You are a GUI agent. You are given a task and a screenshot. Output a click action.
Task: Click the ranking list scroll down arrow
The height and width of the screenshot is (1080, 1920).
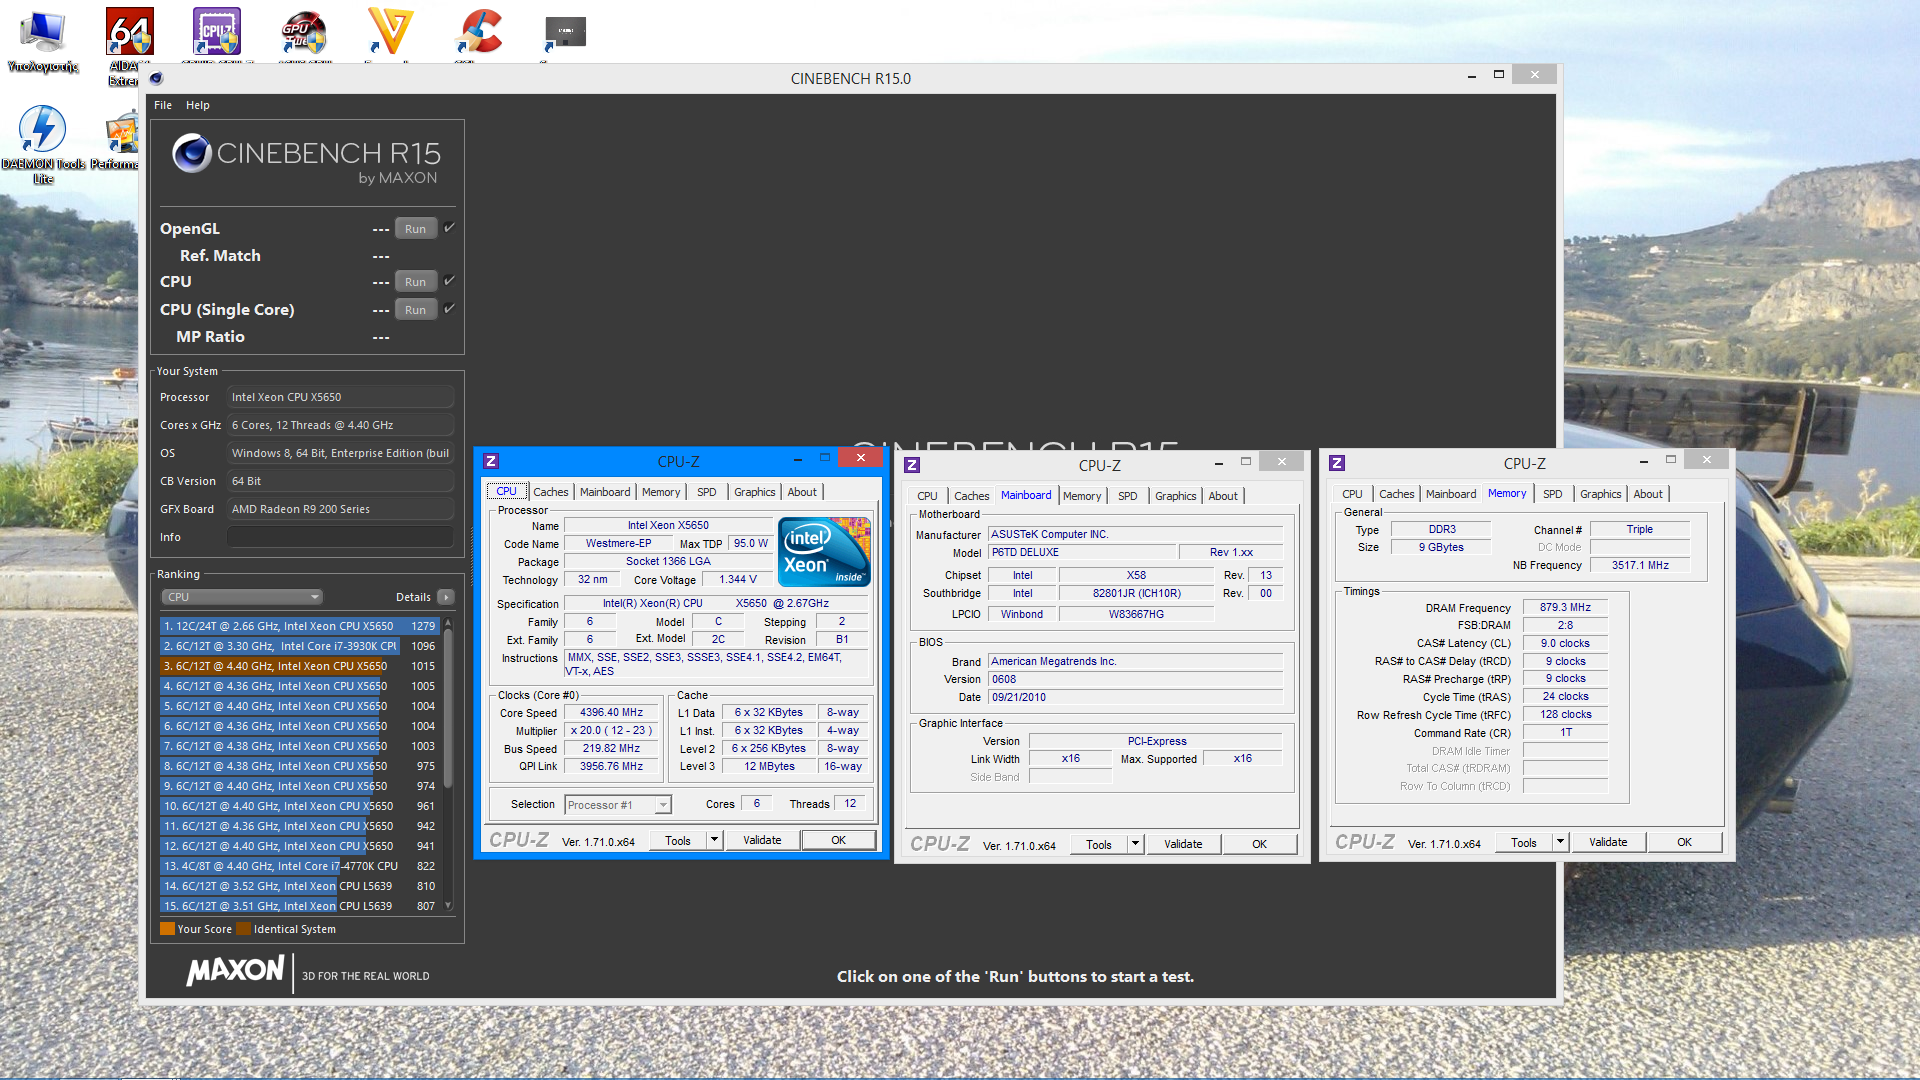(448, 906)
